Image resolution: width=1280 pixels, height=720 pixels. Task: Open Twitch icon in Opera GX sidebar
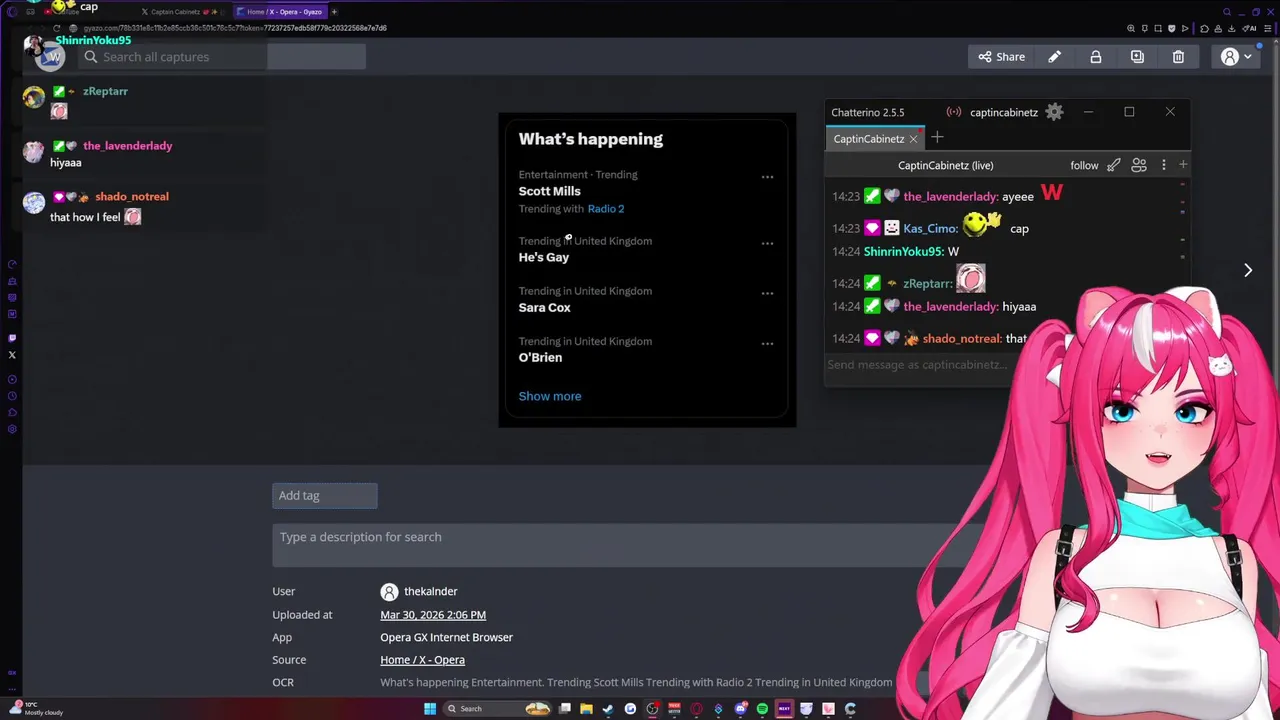click(x=12, y=338)
